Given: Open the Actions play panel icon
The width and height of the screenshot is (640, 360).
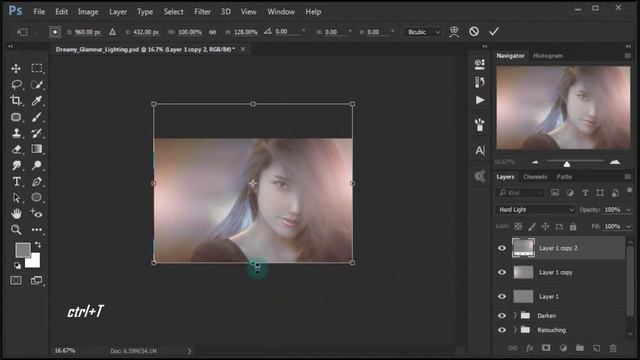Looking at the screenshot, I should click(x=480, y=100).
